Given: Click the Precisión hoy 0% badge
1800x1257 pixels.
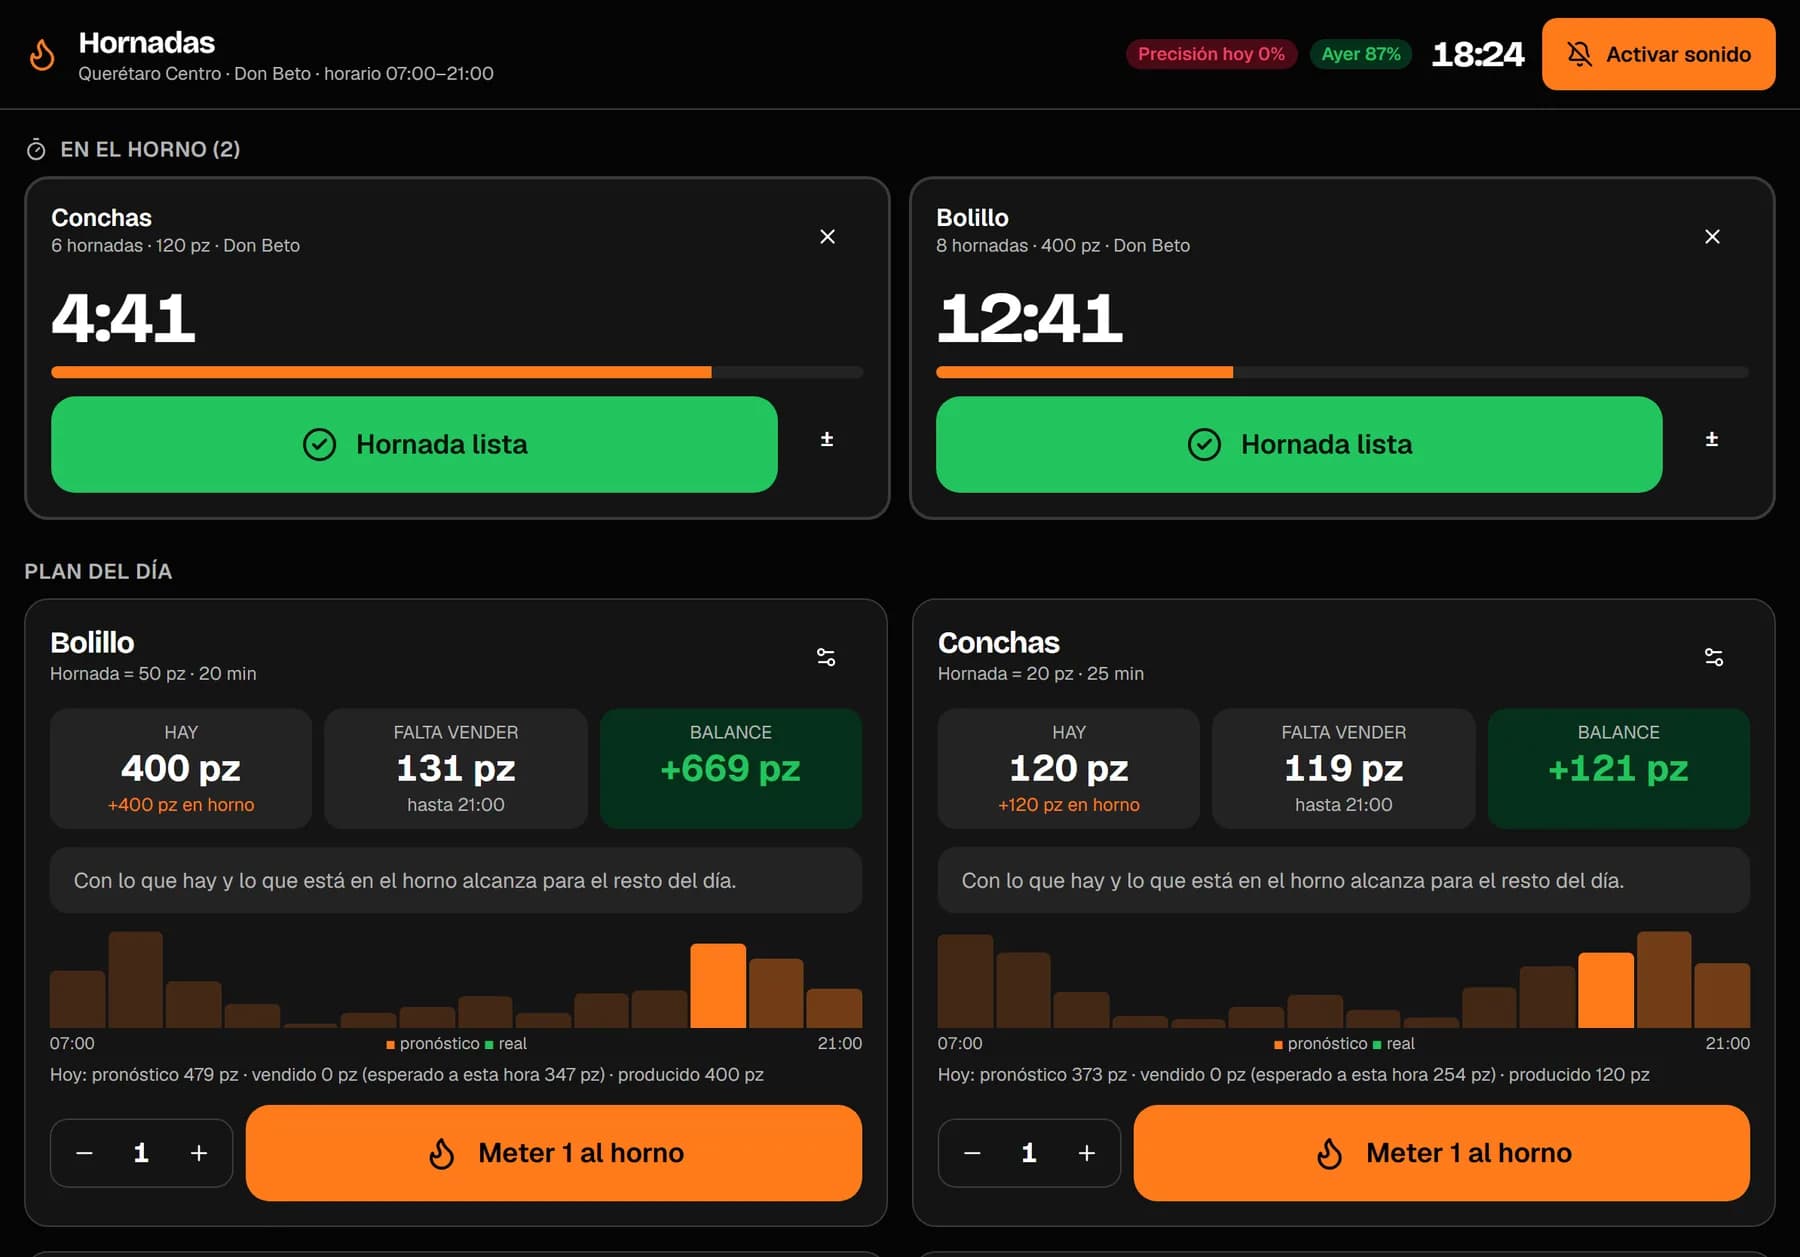Looking at the screenshot, I should pyautogui.click(x=1211, y=54).
